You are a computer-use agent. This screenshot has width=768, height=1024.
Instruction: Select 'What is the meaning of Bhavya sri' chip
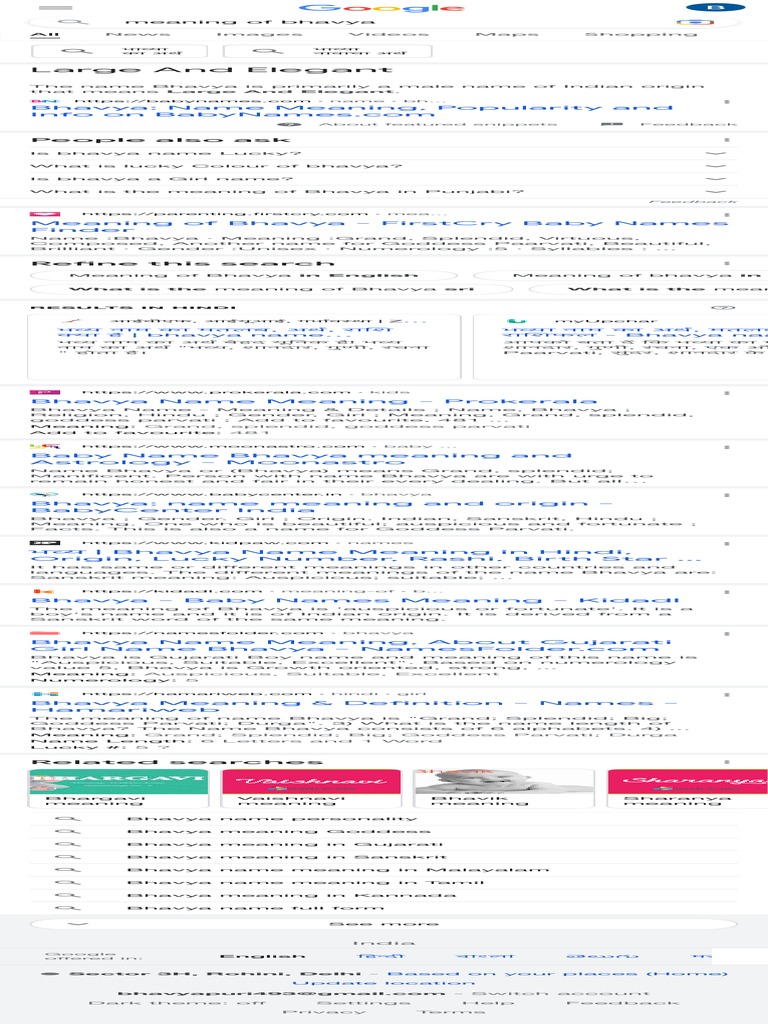pyautogui.click(x=272, y=289)
